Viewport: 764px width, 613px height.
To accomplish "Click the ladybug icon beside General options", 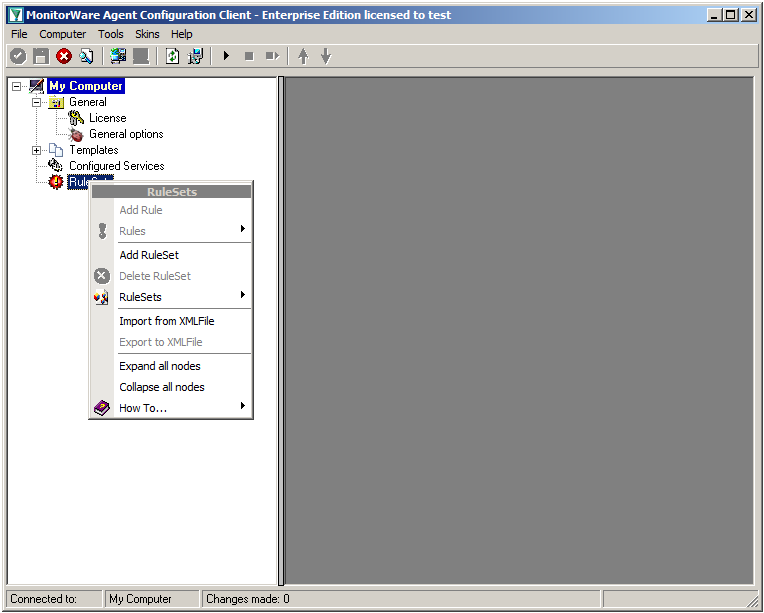I will pyautogui.click(x=76, y=134).
